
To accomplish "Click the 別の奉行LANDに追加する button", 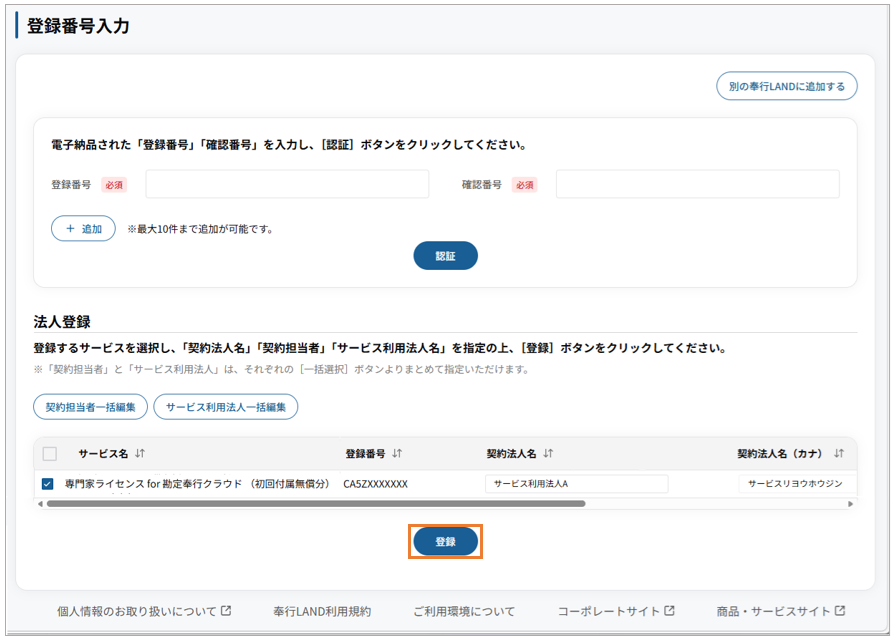I will (786, 86).
